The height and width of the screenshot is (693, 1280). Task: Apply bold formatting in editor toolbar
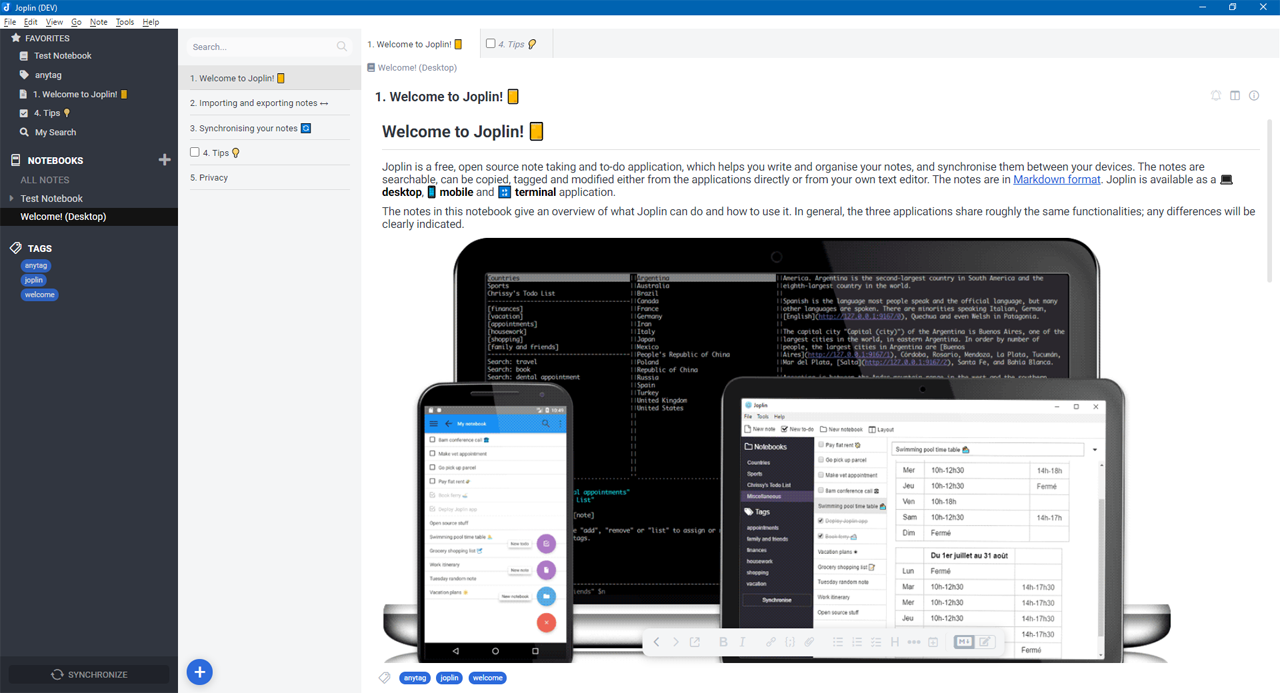[x=723, y=642]
